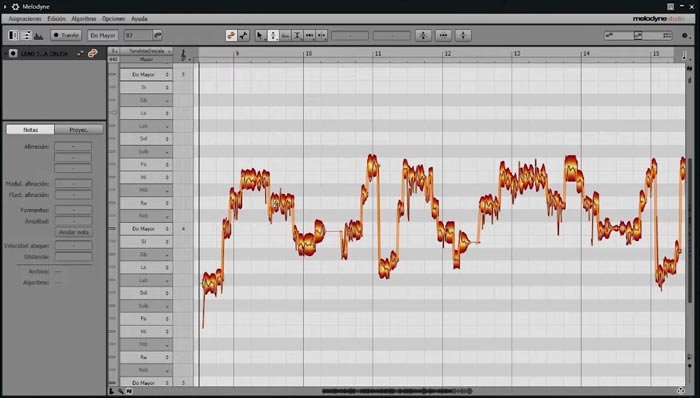Open the Tonalidad/escala dropdown header
Viewport: 700px width, 398px height.
146,51
